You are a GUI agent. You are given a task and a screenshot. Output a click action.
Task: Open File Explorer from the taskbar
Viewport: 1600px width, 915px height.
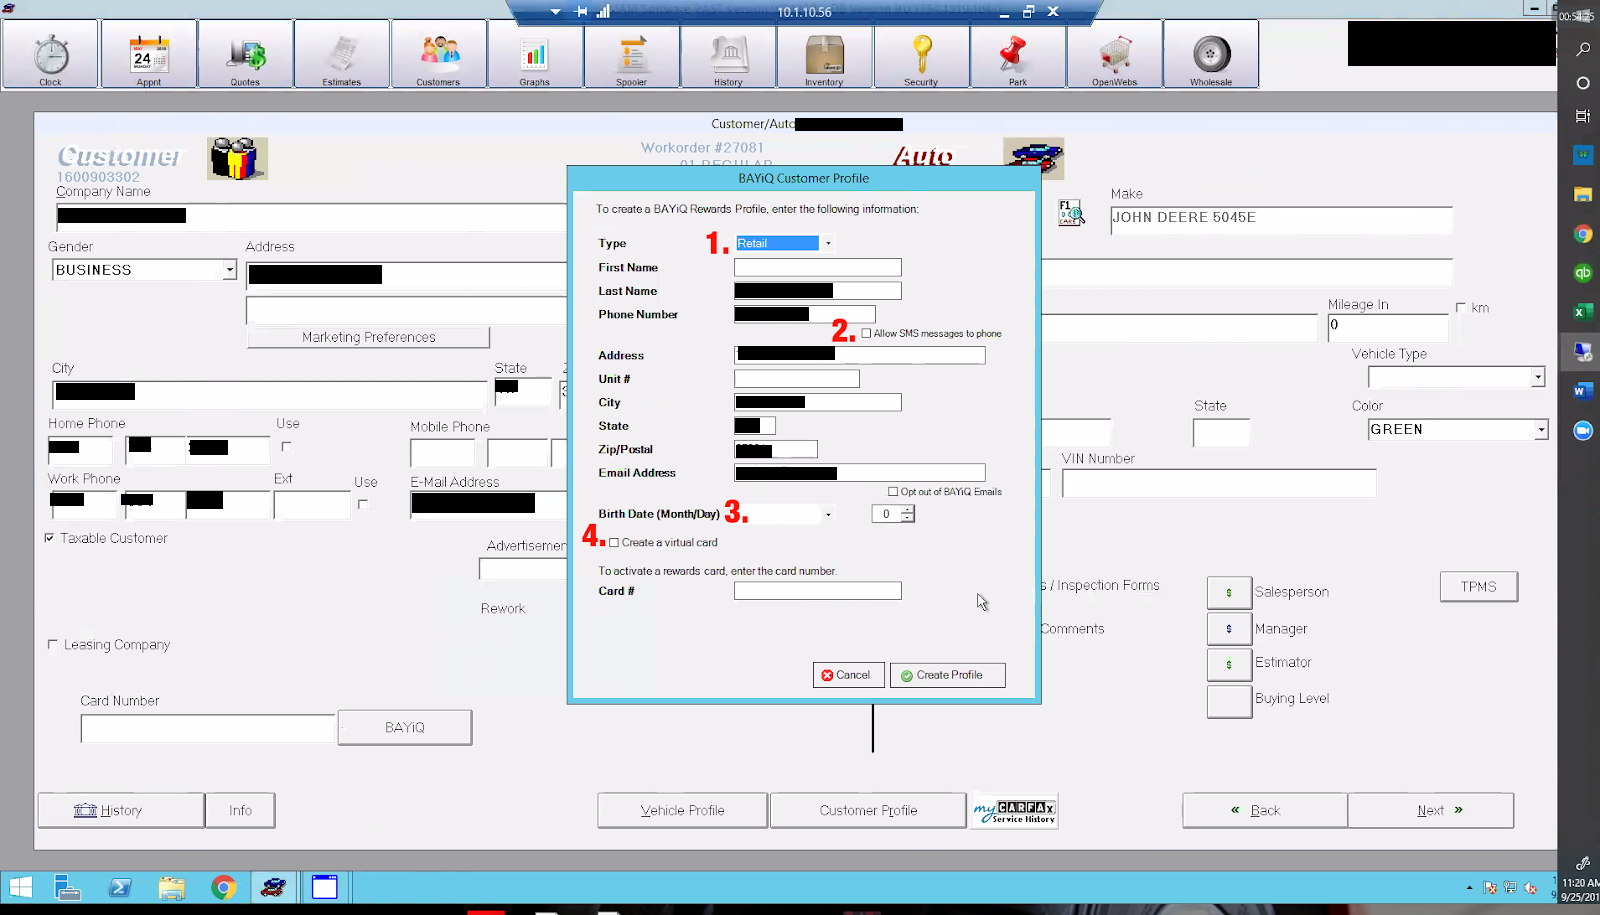(171, 887)
